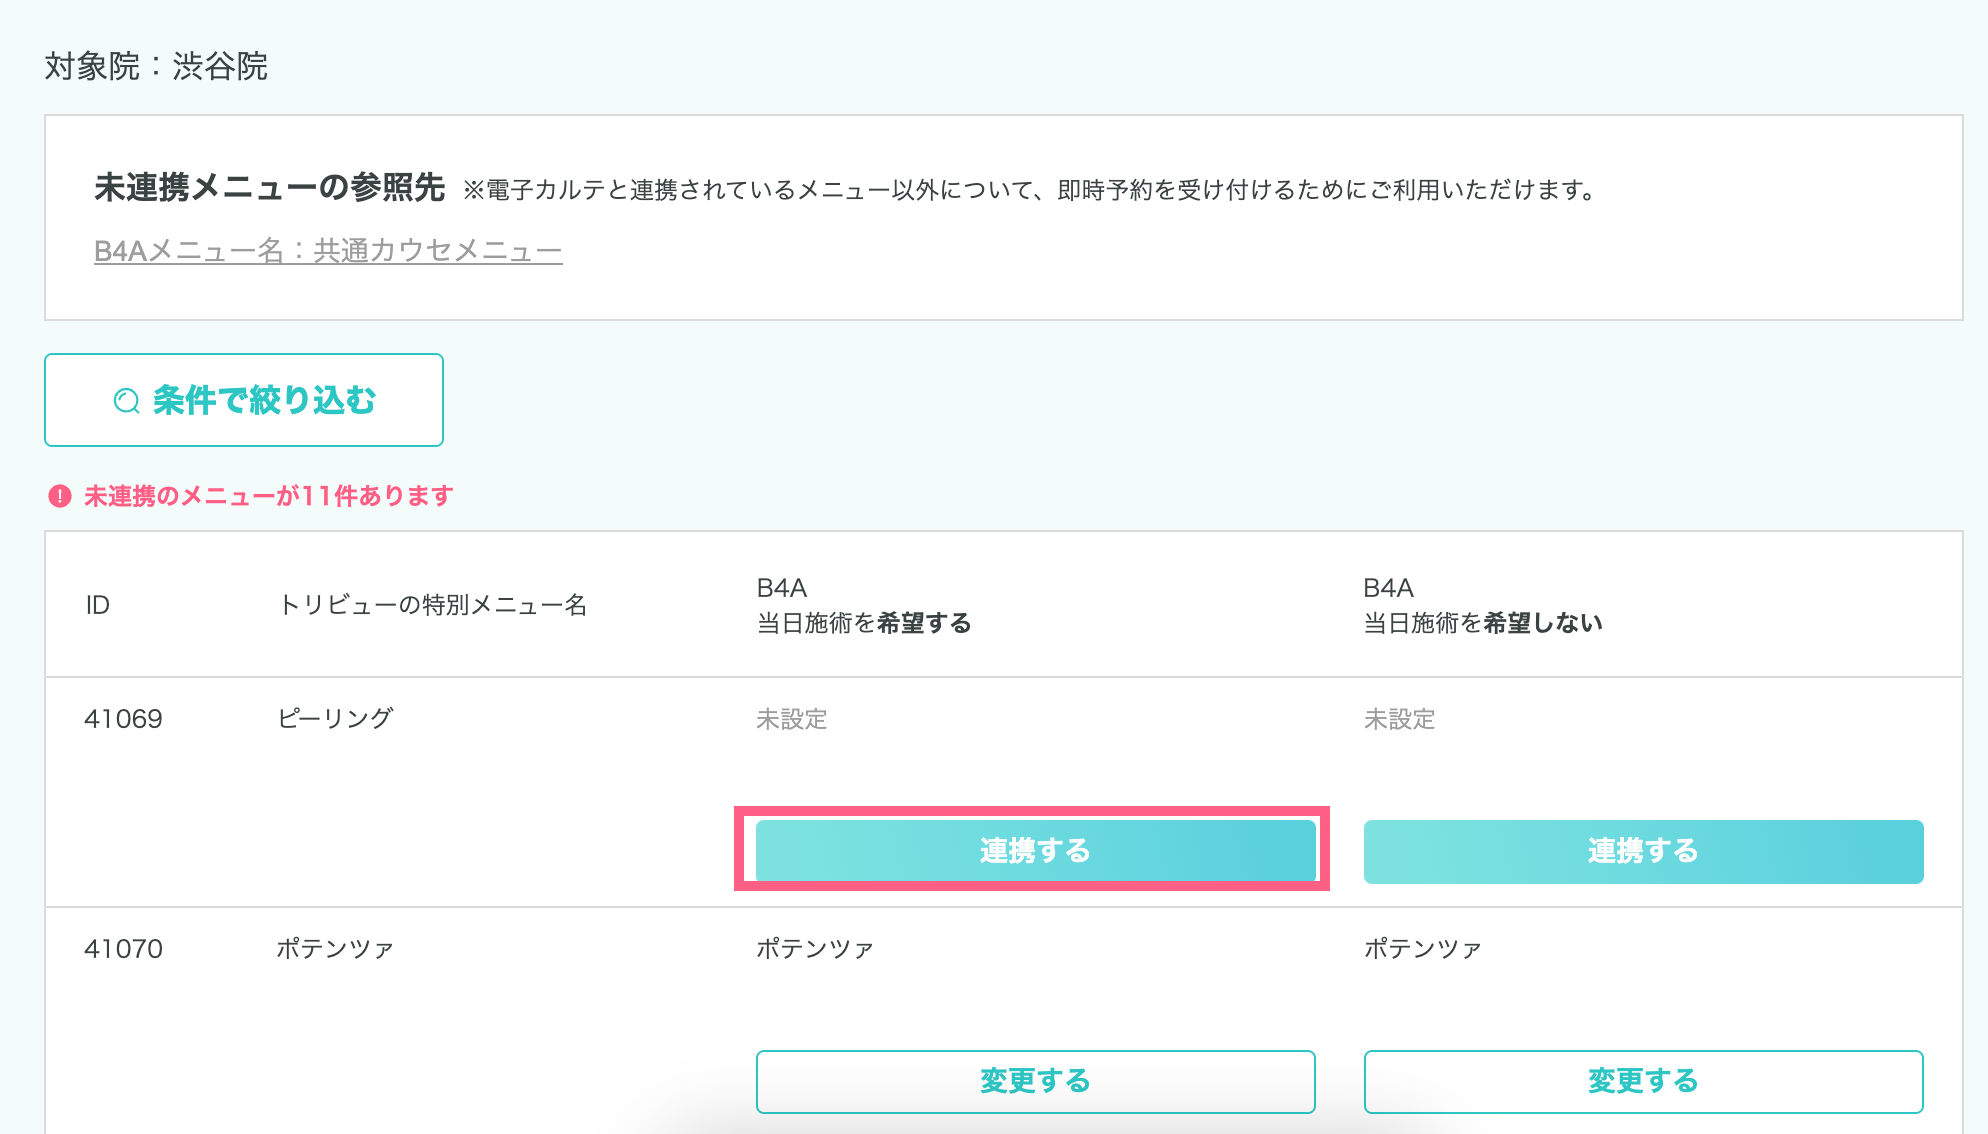The image size is (1988, 1134).
Task: Click the 未連携メニューの参照先 heading
Action: pos(269,188)
